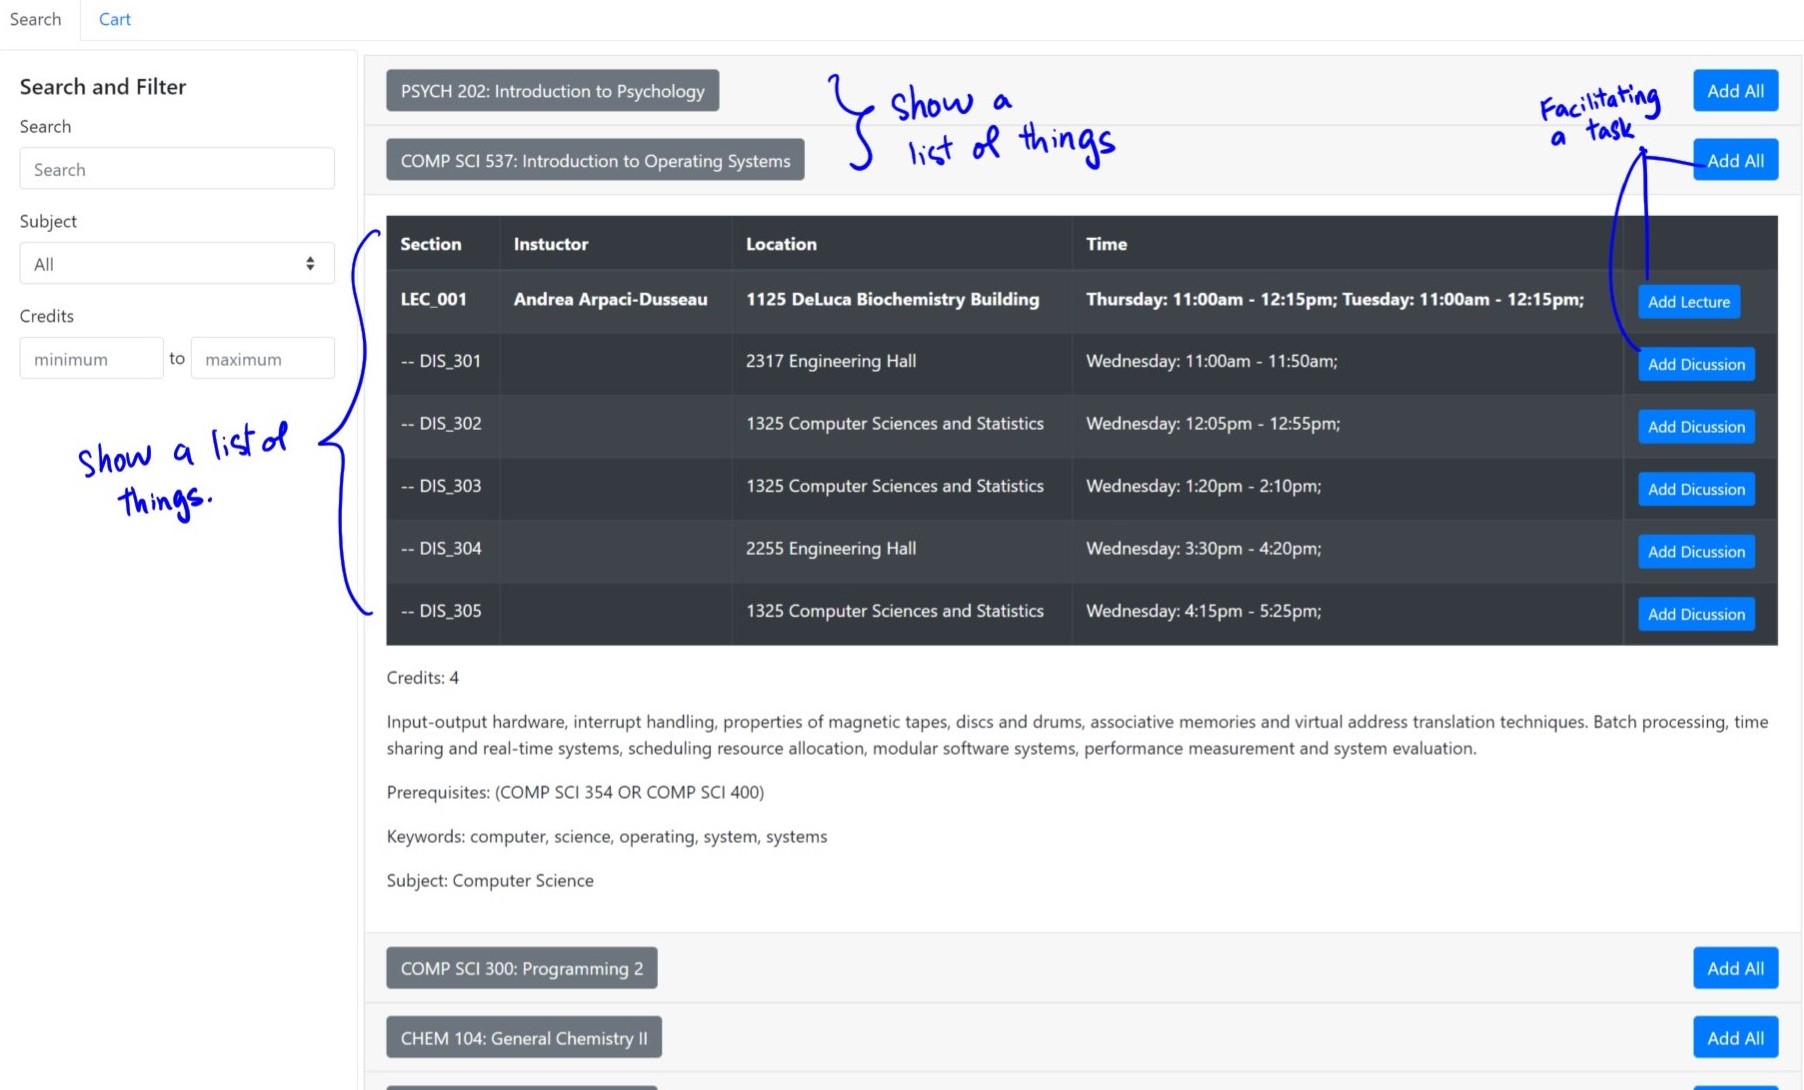Image resolution: width=1804 pixels, height=1090 pixels.
Task: Click the Time column header
Action: pos(1347,243)
